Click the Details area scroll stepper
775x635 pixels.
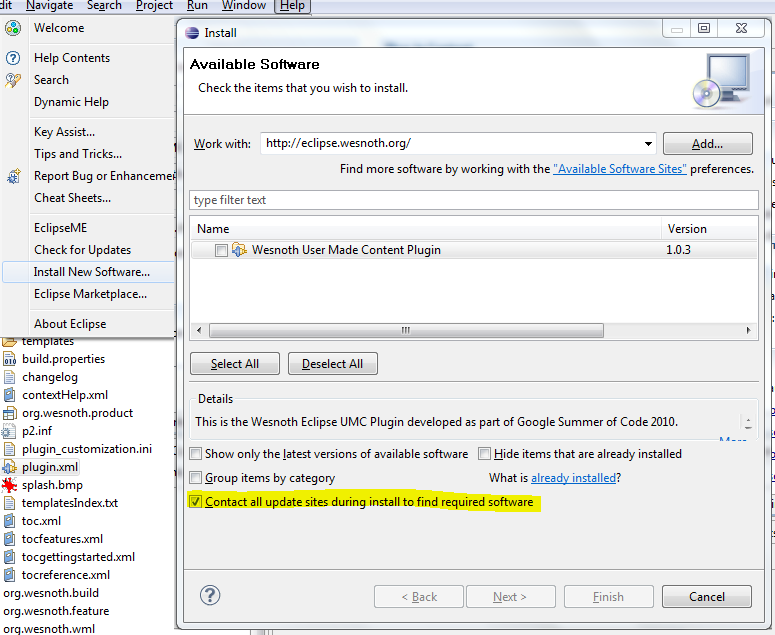click(748, 423)
